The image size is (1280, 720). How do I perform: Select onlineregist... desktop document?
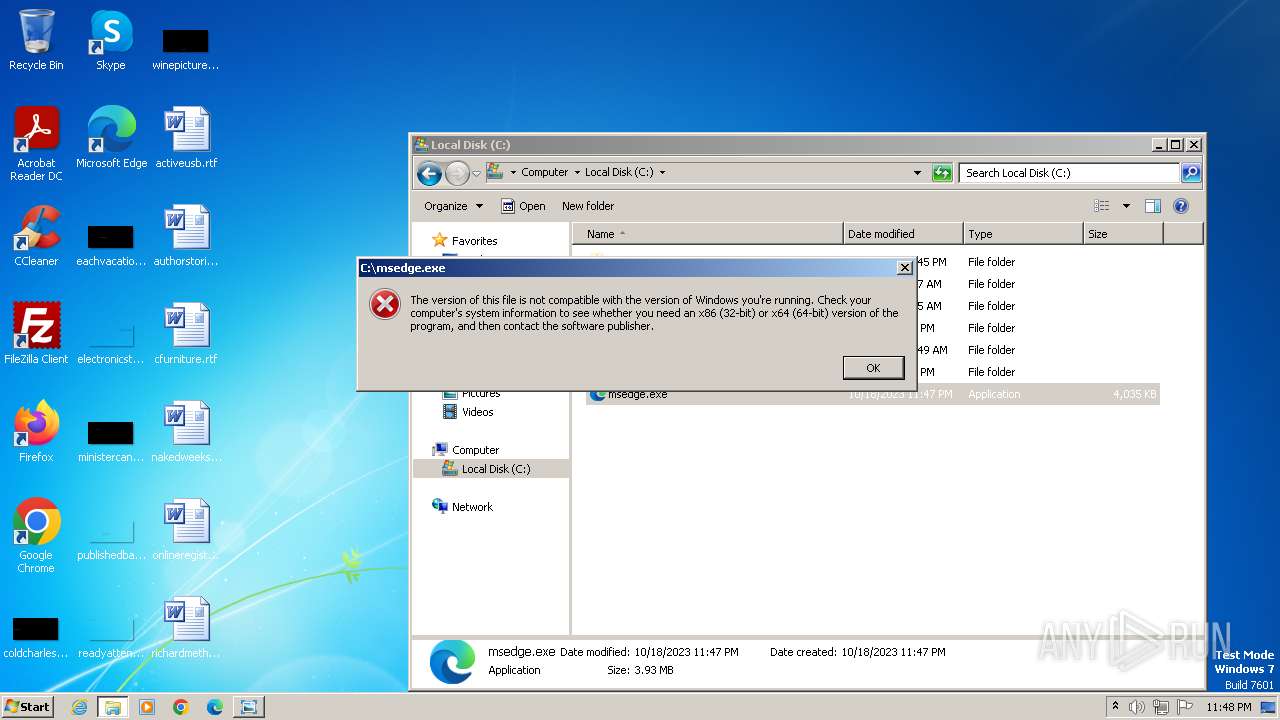coord(186,531)
